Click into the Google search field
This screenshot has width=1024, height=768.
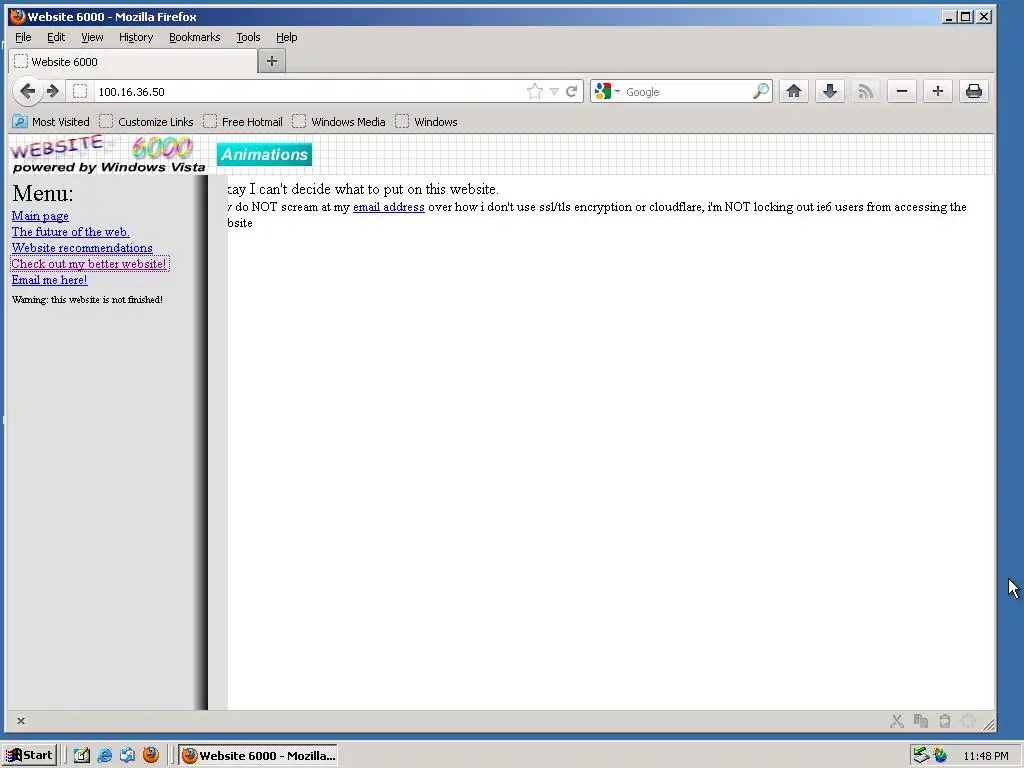pyautogui.click(x=686, y=92)
